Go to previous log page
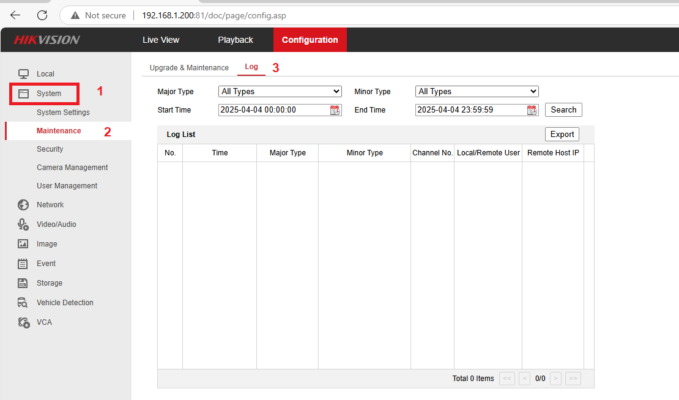Screen dimensions: 679x400 pyautogui.click(x=524, y=378)
